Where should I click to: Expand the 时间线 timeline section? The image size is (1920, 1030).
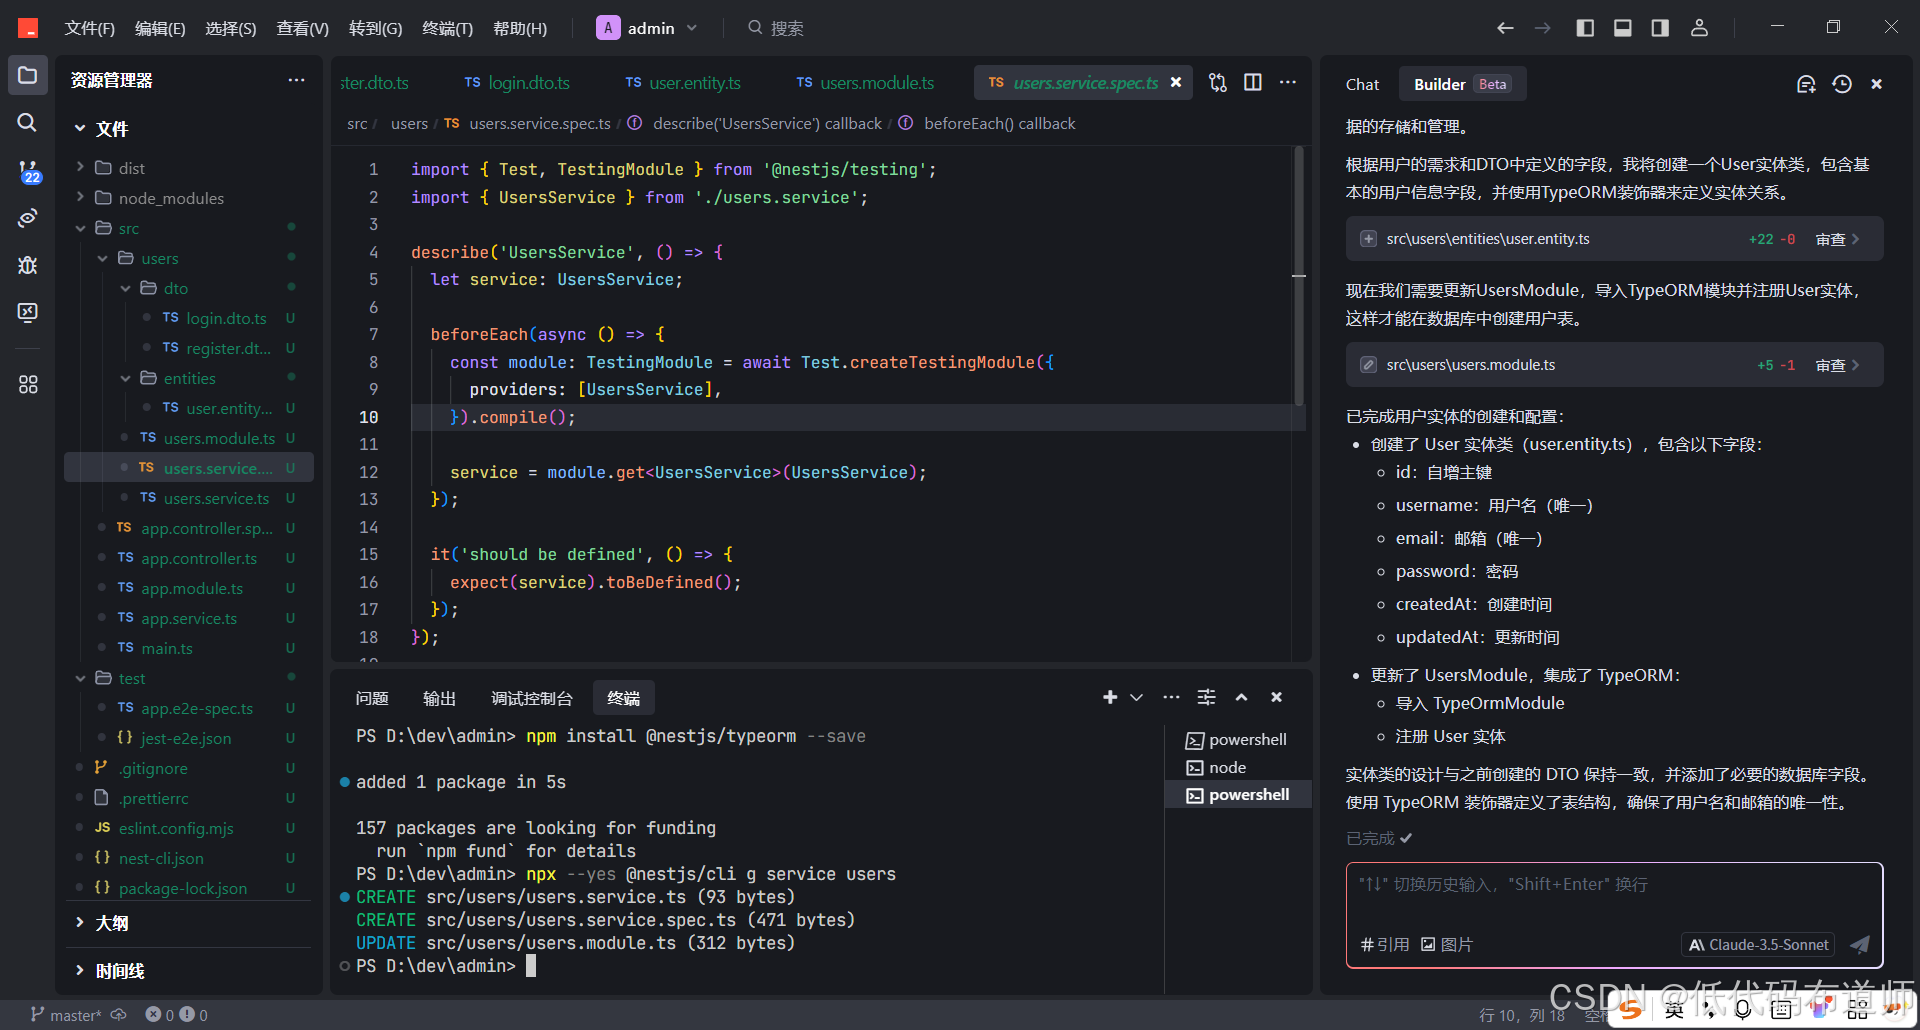click(x=119, y=971)
